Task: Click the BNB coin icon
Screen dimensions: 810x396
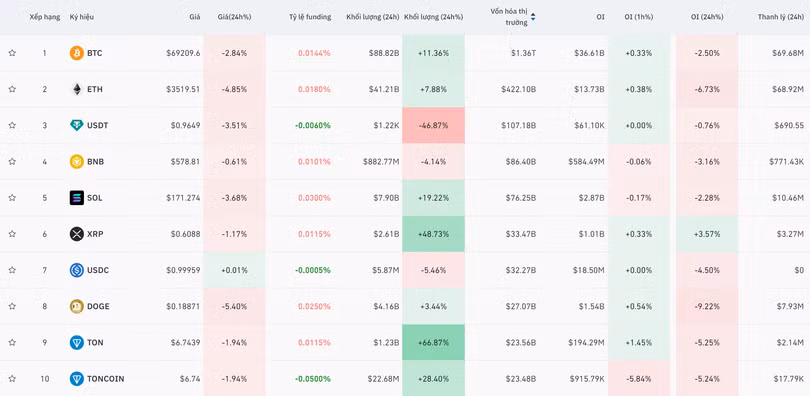Action: (x=76, y=161)
